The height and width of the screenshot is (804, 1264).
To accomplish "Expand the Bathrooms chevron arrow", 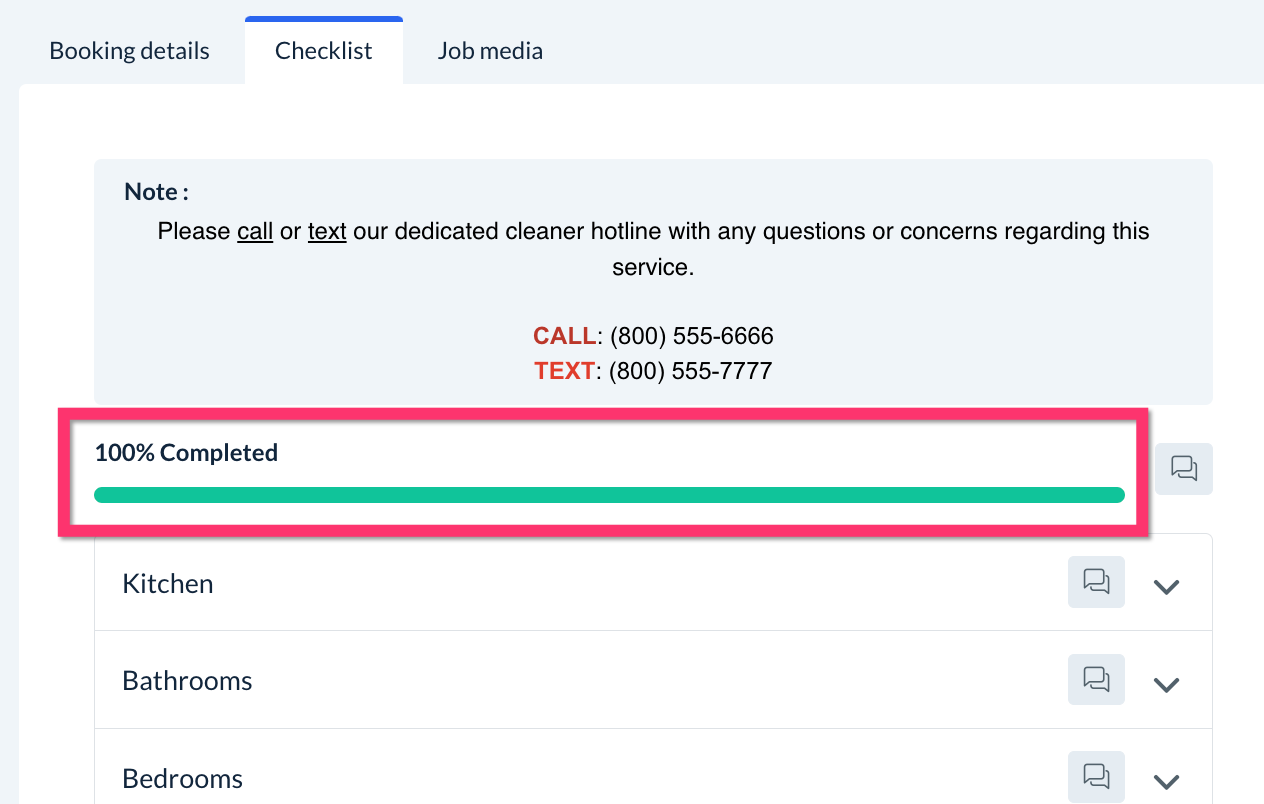I will coord(1166,684).
